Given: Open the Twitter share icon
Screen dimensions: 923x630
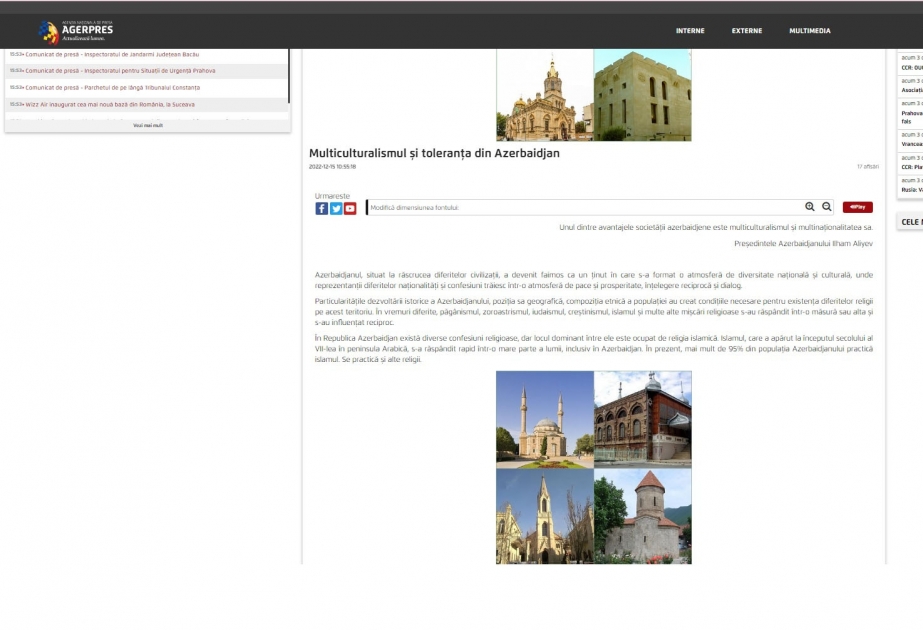Looking at the screenshot, I should pyautogui.click(x=336, y=208).
